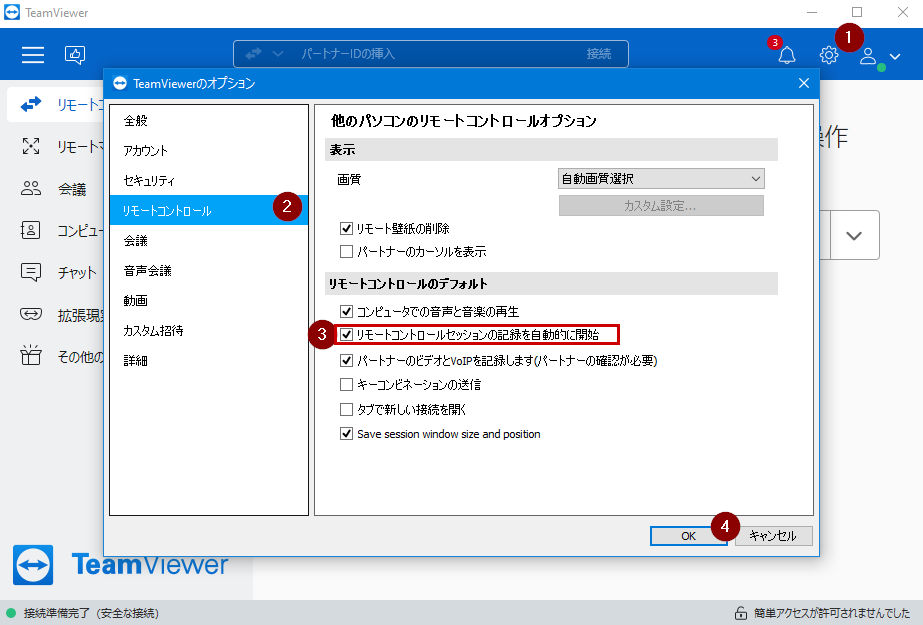
Task: Click the green connection status indicator
Action: pos(11,613)
